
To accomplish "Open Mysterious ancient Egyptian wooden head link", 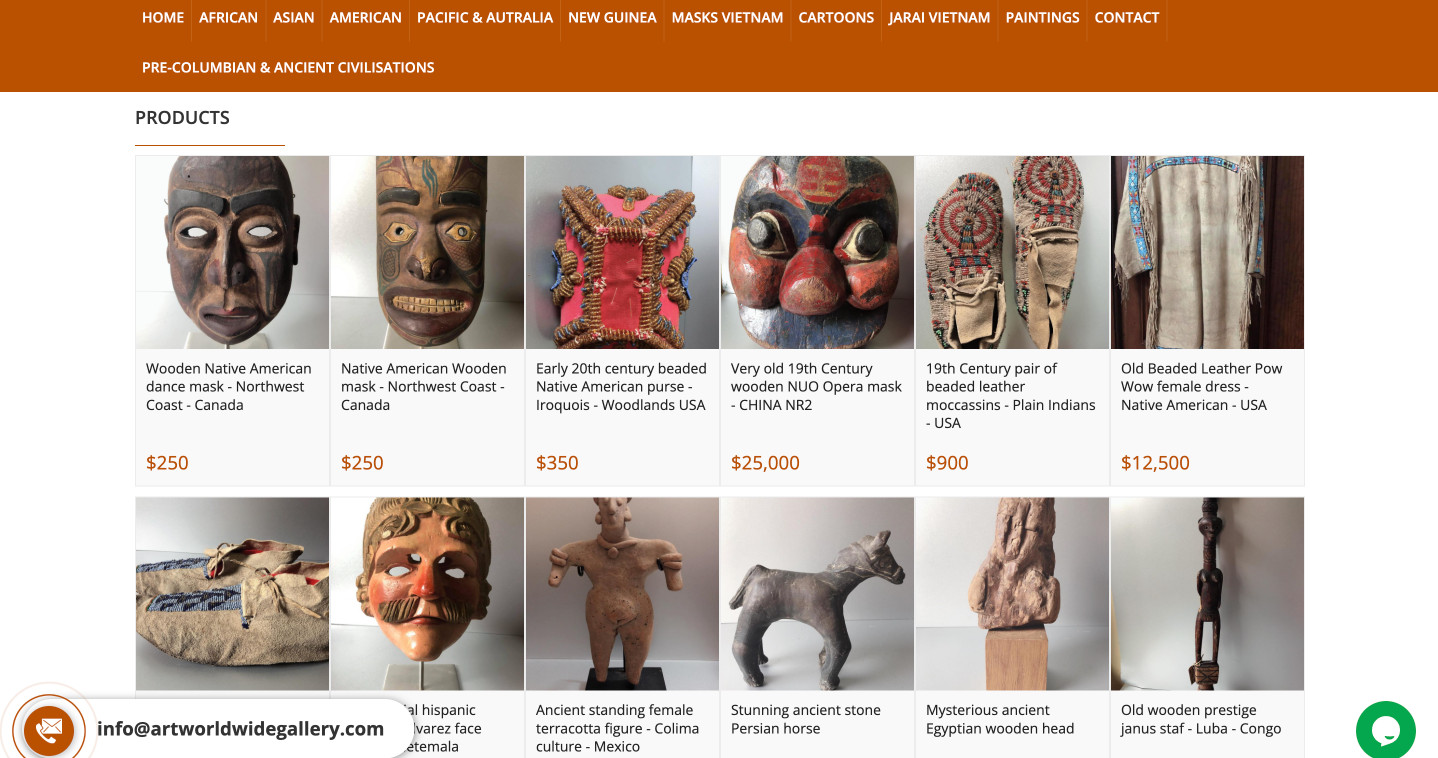I will [x=1000, y=719].
